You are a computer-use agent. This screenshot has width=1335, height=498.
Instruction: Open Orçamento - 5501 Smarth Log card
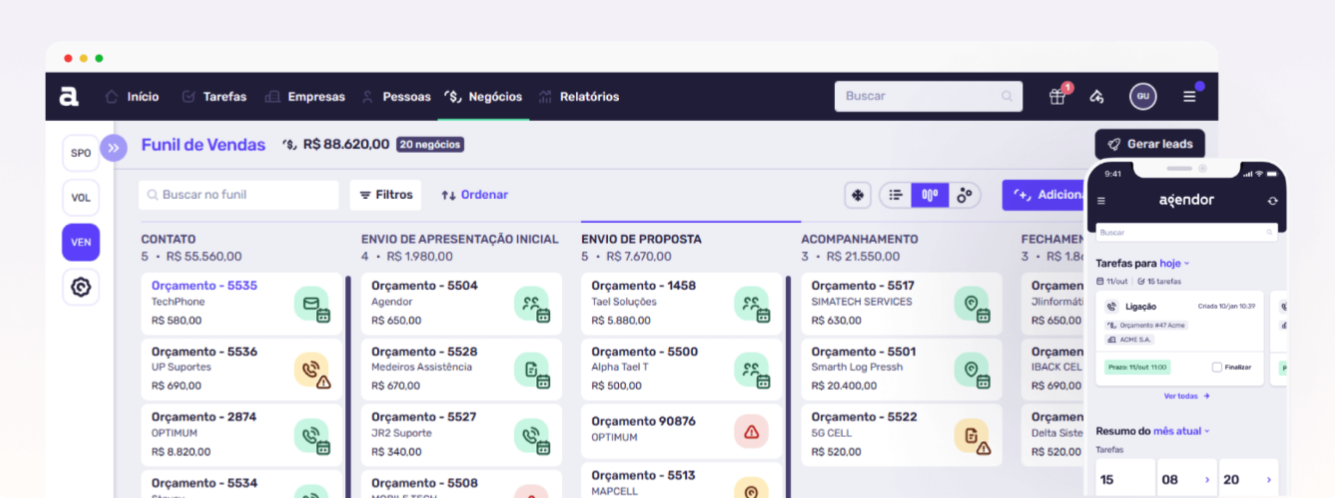pyautogui.click(x=901, y=369)
